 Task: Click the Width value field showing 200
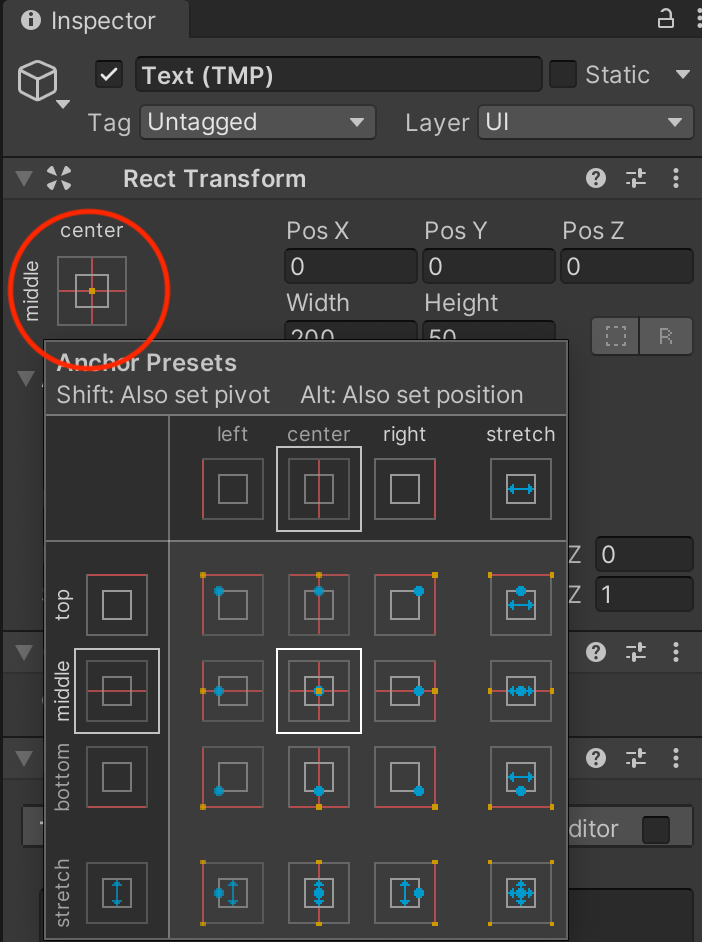click(x=350, y=331)
